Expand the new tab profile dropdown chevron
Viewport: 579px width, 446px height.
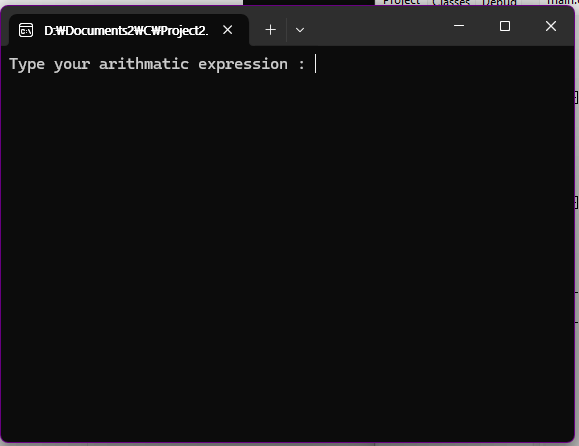click(x=300, y=30)
